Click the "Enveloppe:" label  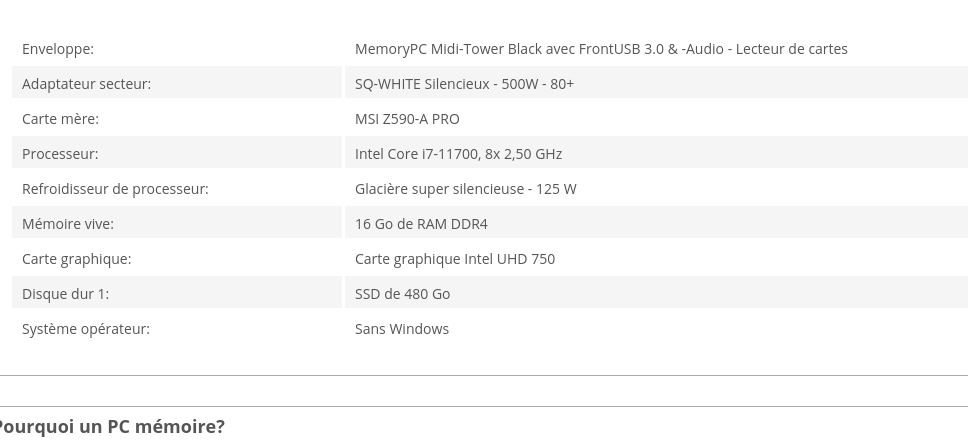[x=58, y=49]
